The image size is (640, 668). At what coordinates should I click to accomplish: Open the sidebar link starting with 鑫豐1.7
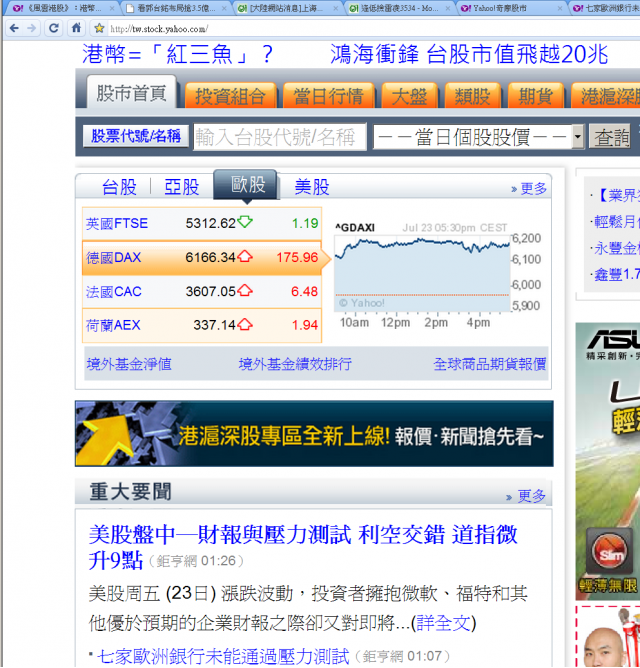pos(617,275)
